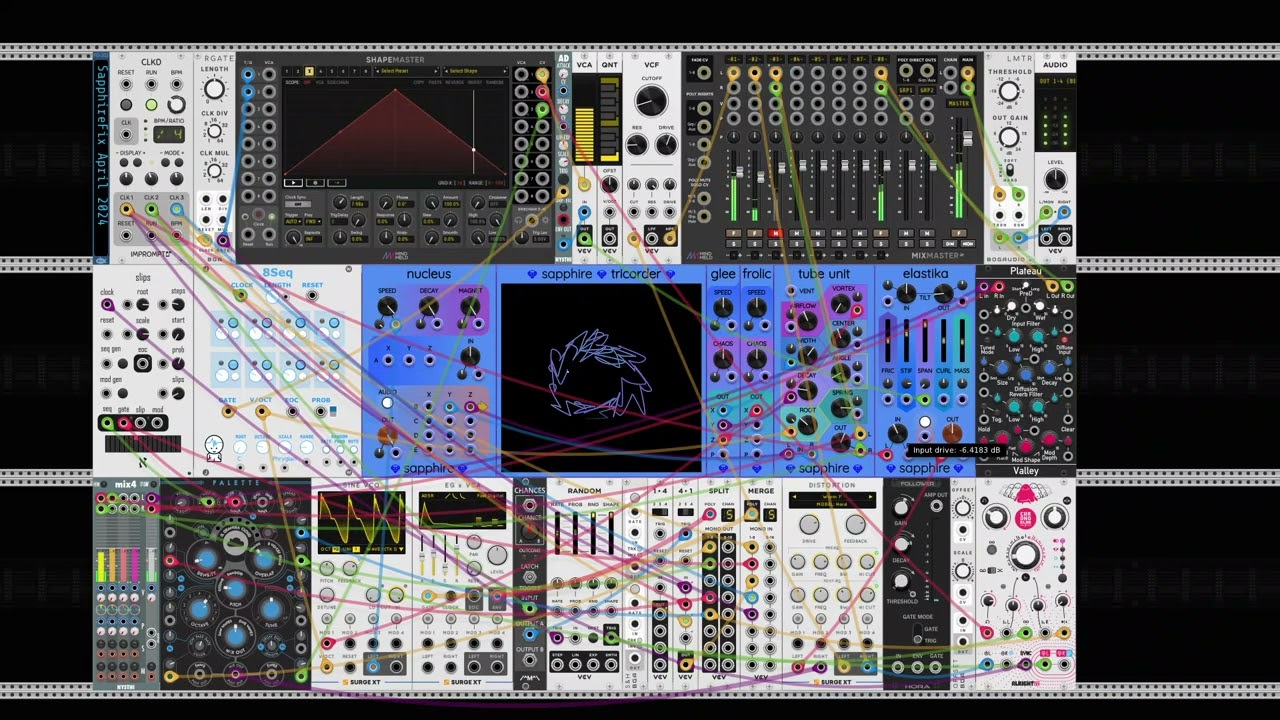Open ShapeMaster Play FWD dropdown
The image size is (1280, 720).
click(x=313, y=222)
